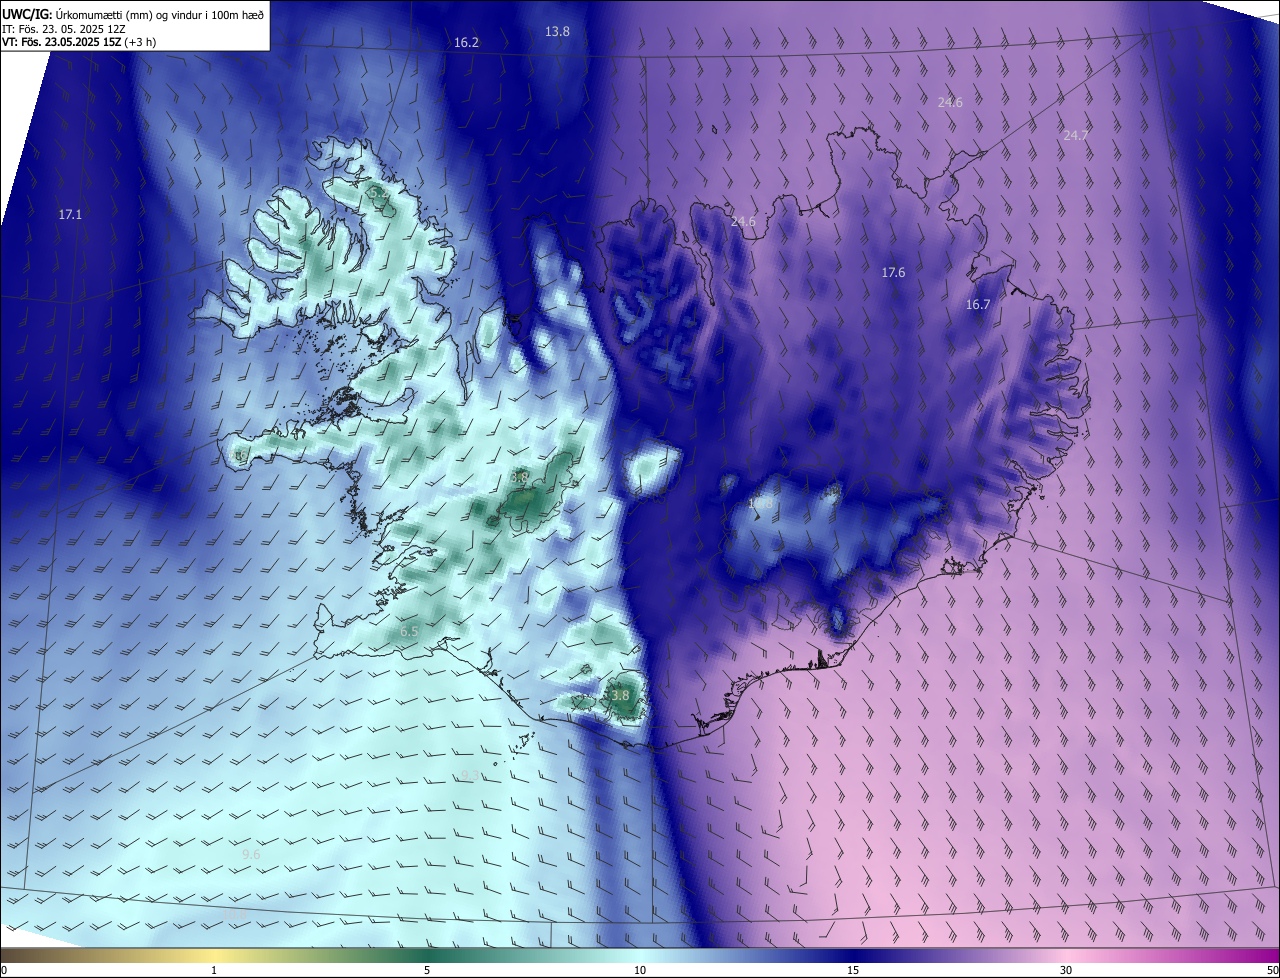Image resolution: width=1280 pixels, height=978 pixels.
Task: Click the 'VT: Fös. 23.05.2025 15Z (+3 h)' line
Action: pos(79,42)
